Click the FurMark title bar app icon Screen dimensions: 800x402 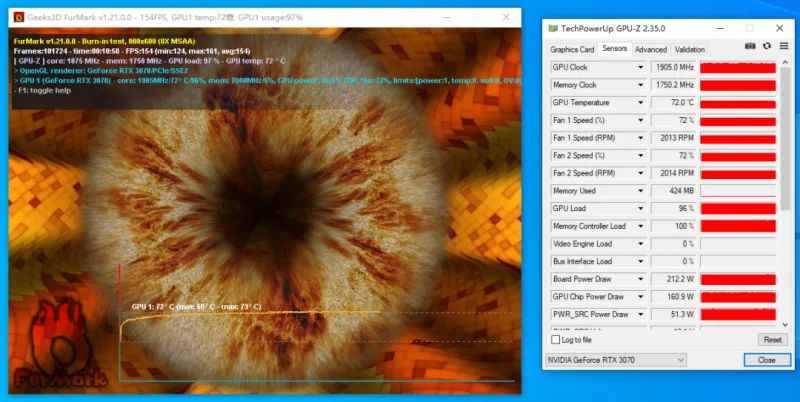point(19,17)
